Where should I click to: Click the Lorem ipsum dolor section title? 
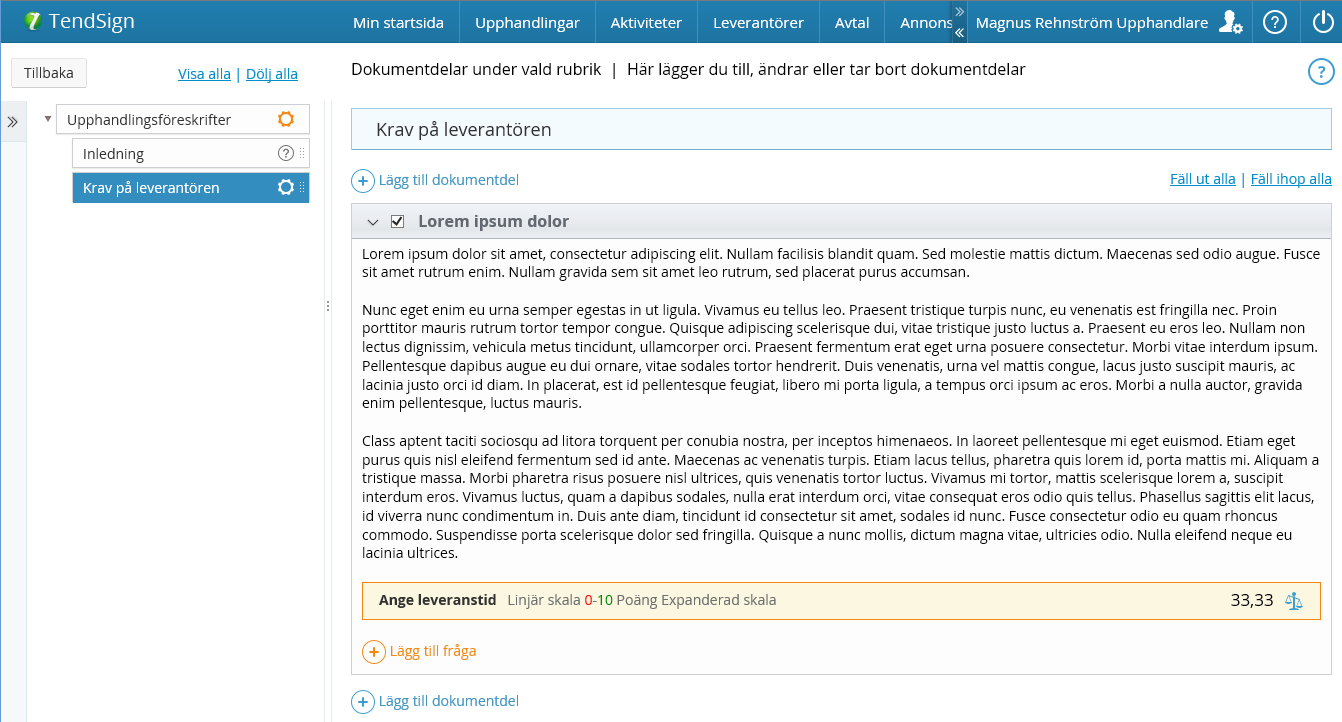tap(493, 222)
